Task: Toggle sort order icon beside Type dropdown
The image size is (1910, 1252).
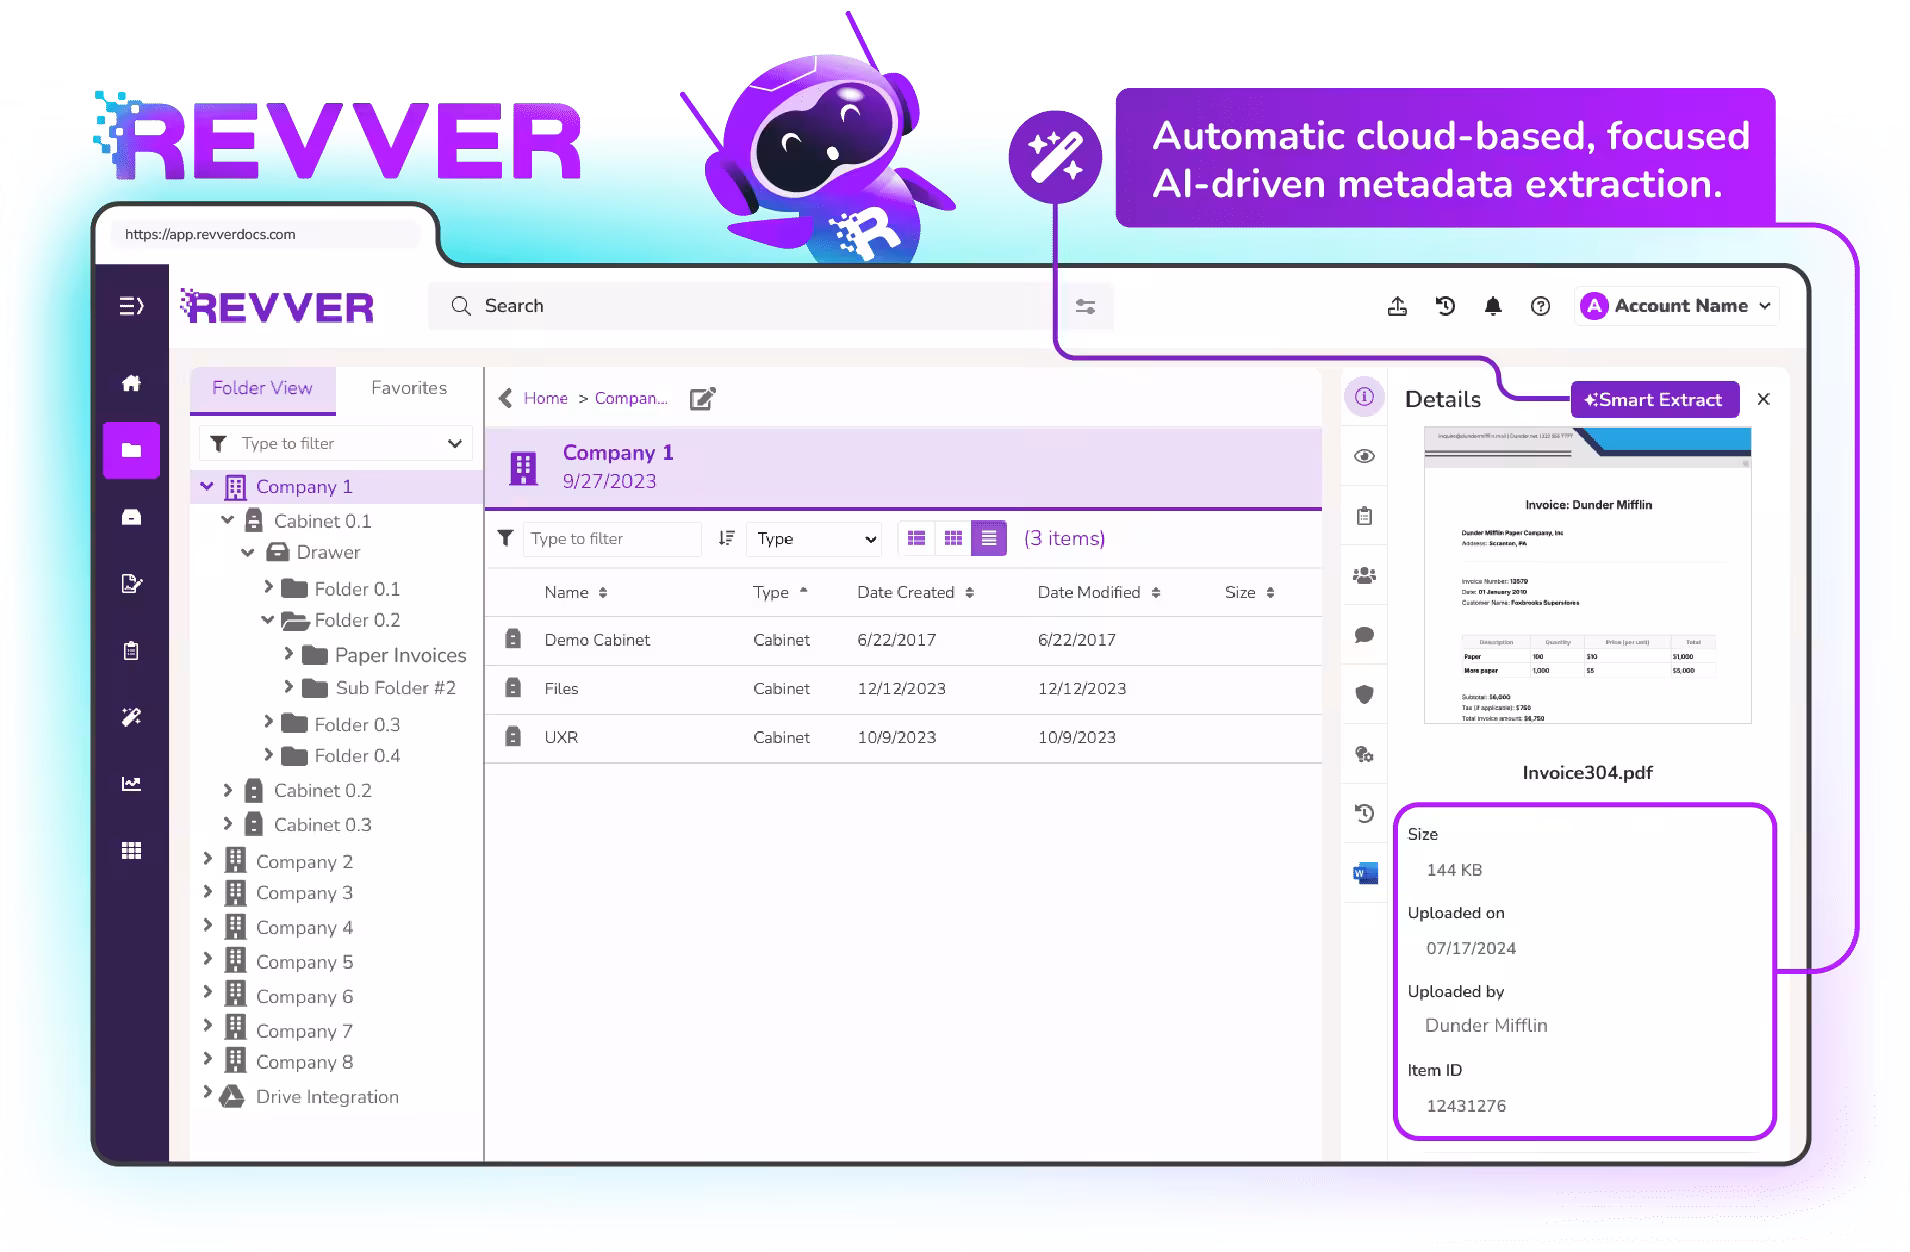Action: click(726, 538)
